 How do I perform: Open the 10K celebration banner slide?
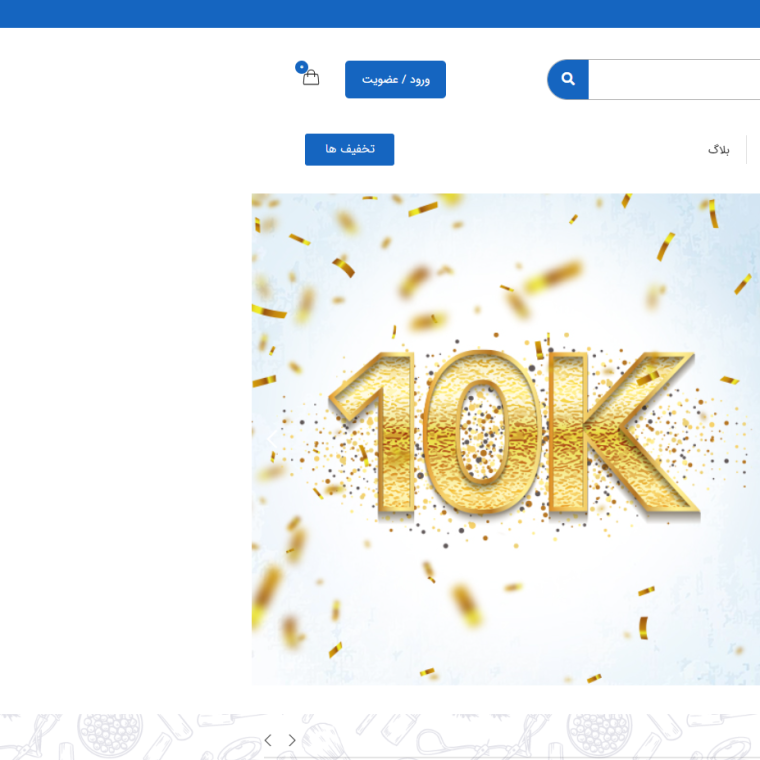tap(505, 600)
